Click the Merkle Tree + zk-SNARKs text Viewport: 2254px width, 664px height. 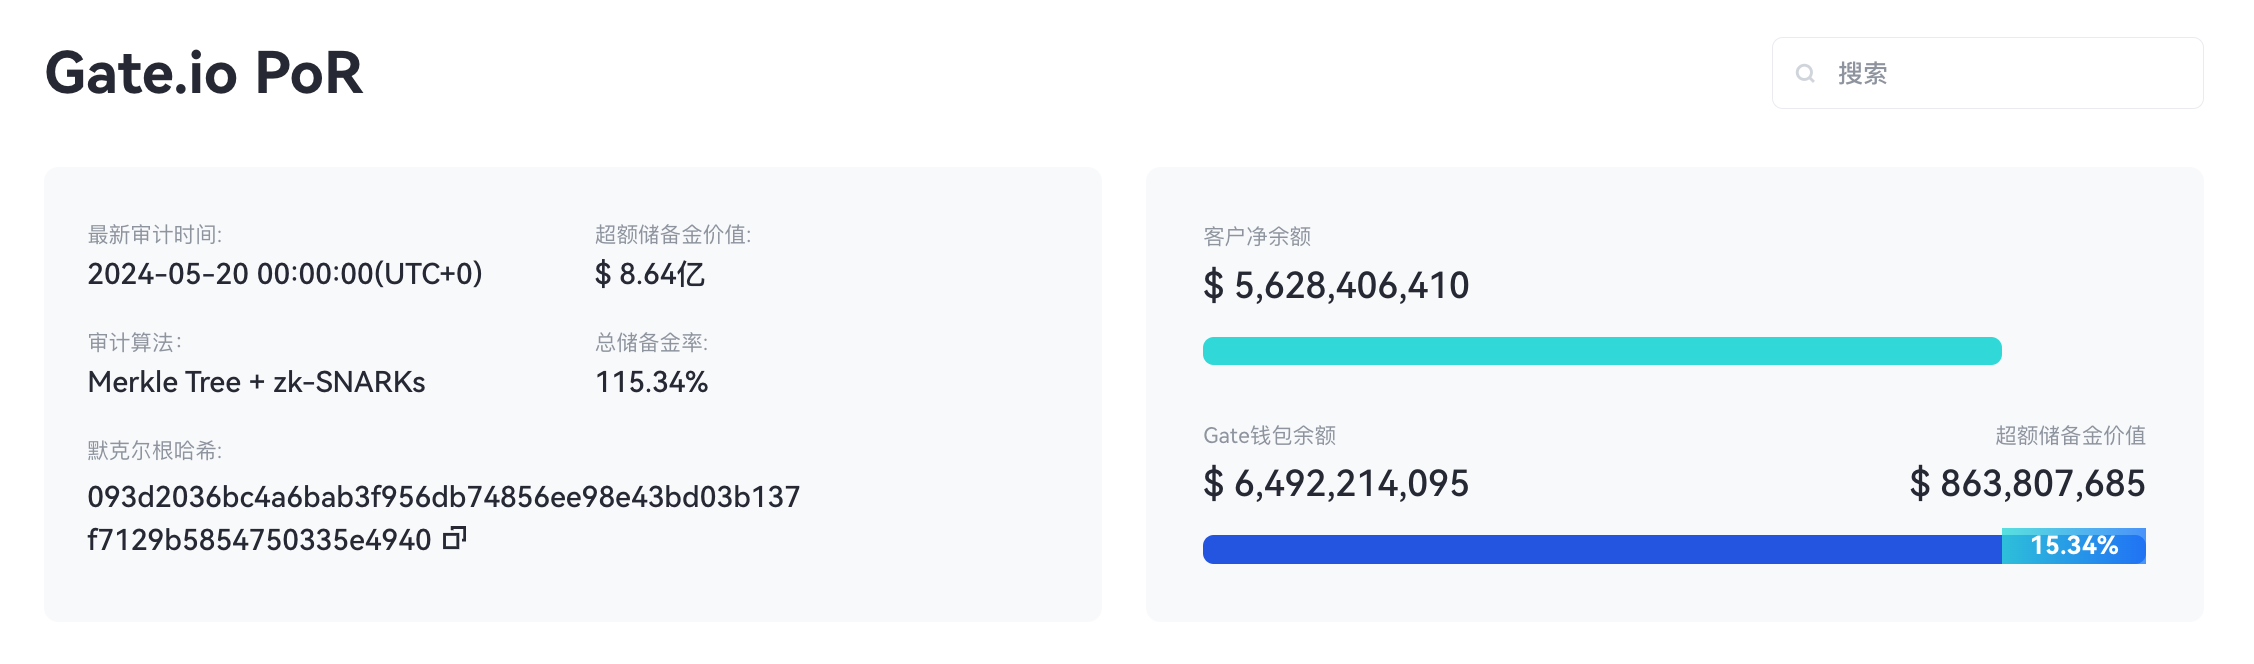pos(256,382)
